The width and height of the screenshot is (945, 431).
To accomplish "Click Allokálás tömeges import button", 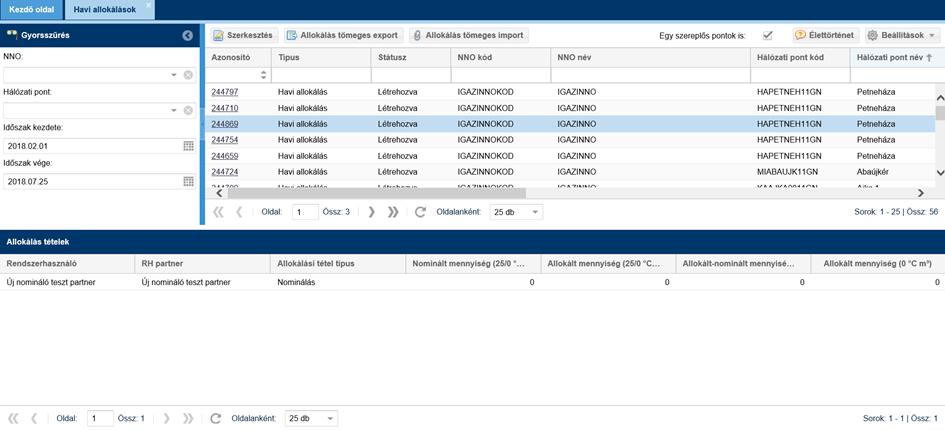I will coord(468,36).
